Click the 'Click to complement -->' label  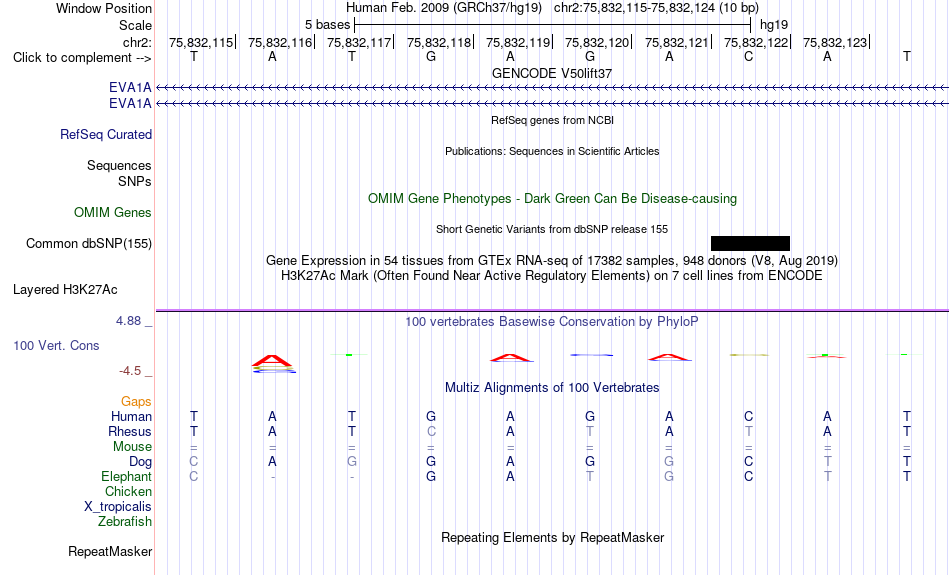pyautogui.click(x=82, y=58)
